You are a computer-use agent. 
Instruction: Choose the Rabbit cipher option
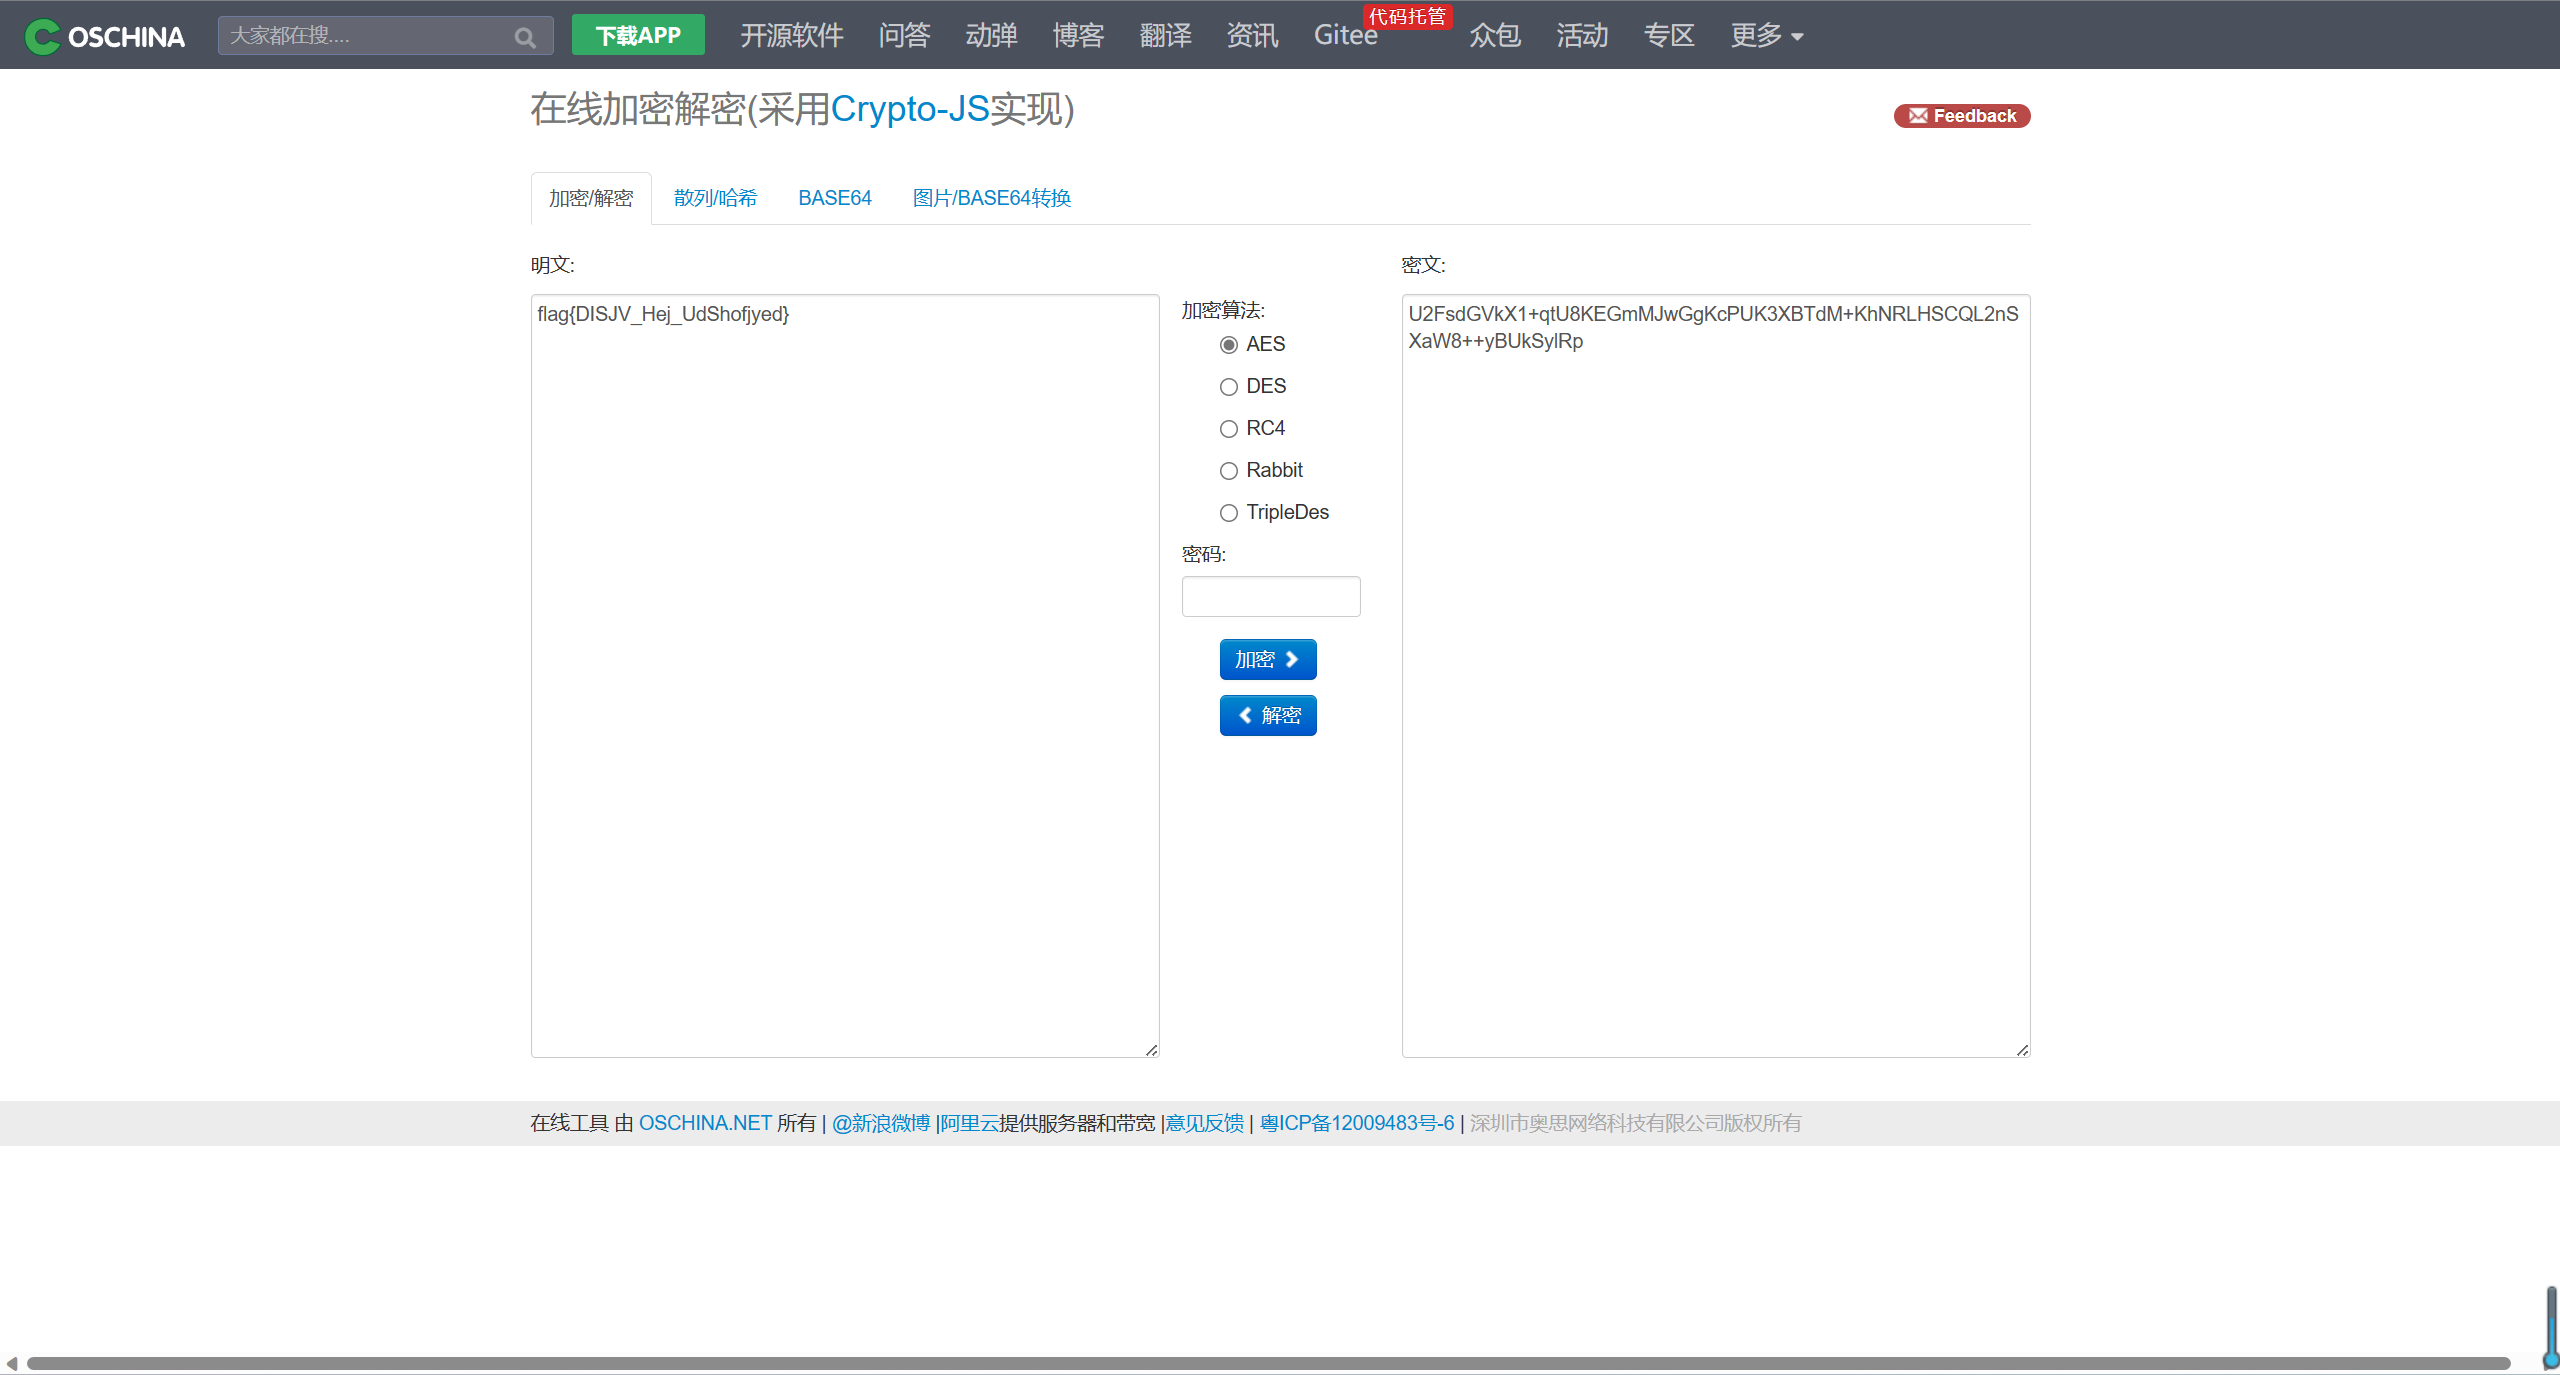[x=1229, y=471]
